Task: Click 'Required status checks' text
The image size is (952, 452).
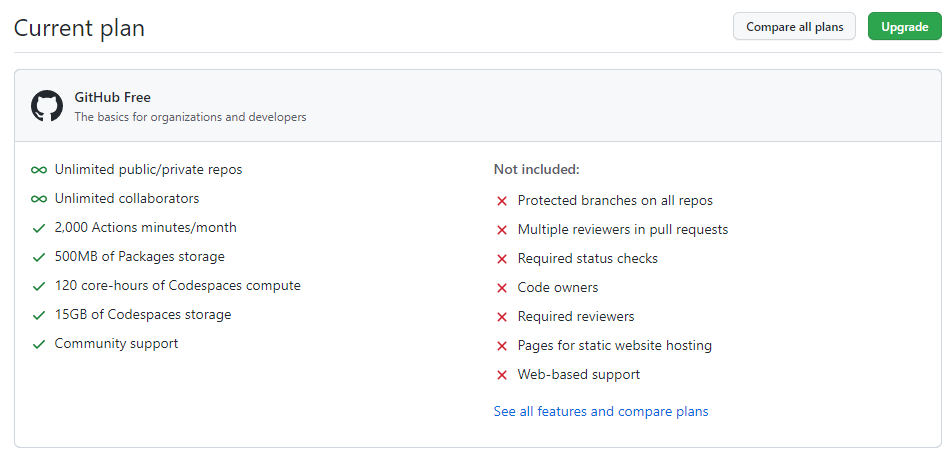Action: [588, 259]
